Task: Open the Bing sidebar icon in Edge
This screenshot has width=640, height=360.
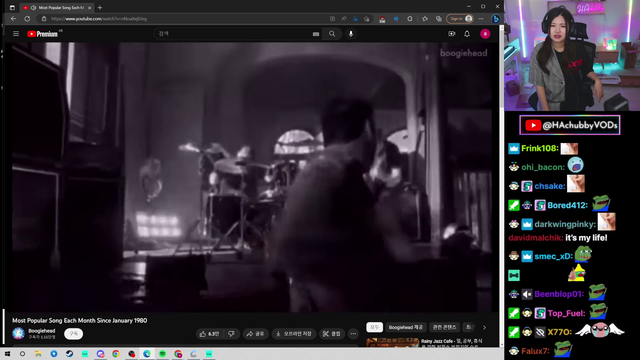Action: [x=496, y=19]
